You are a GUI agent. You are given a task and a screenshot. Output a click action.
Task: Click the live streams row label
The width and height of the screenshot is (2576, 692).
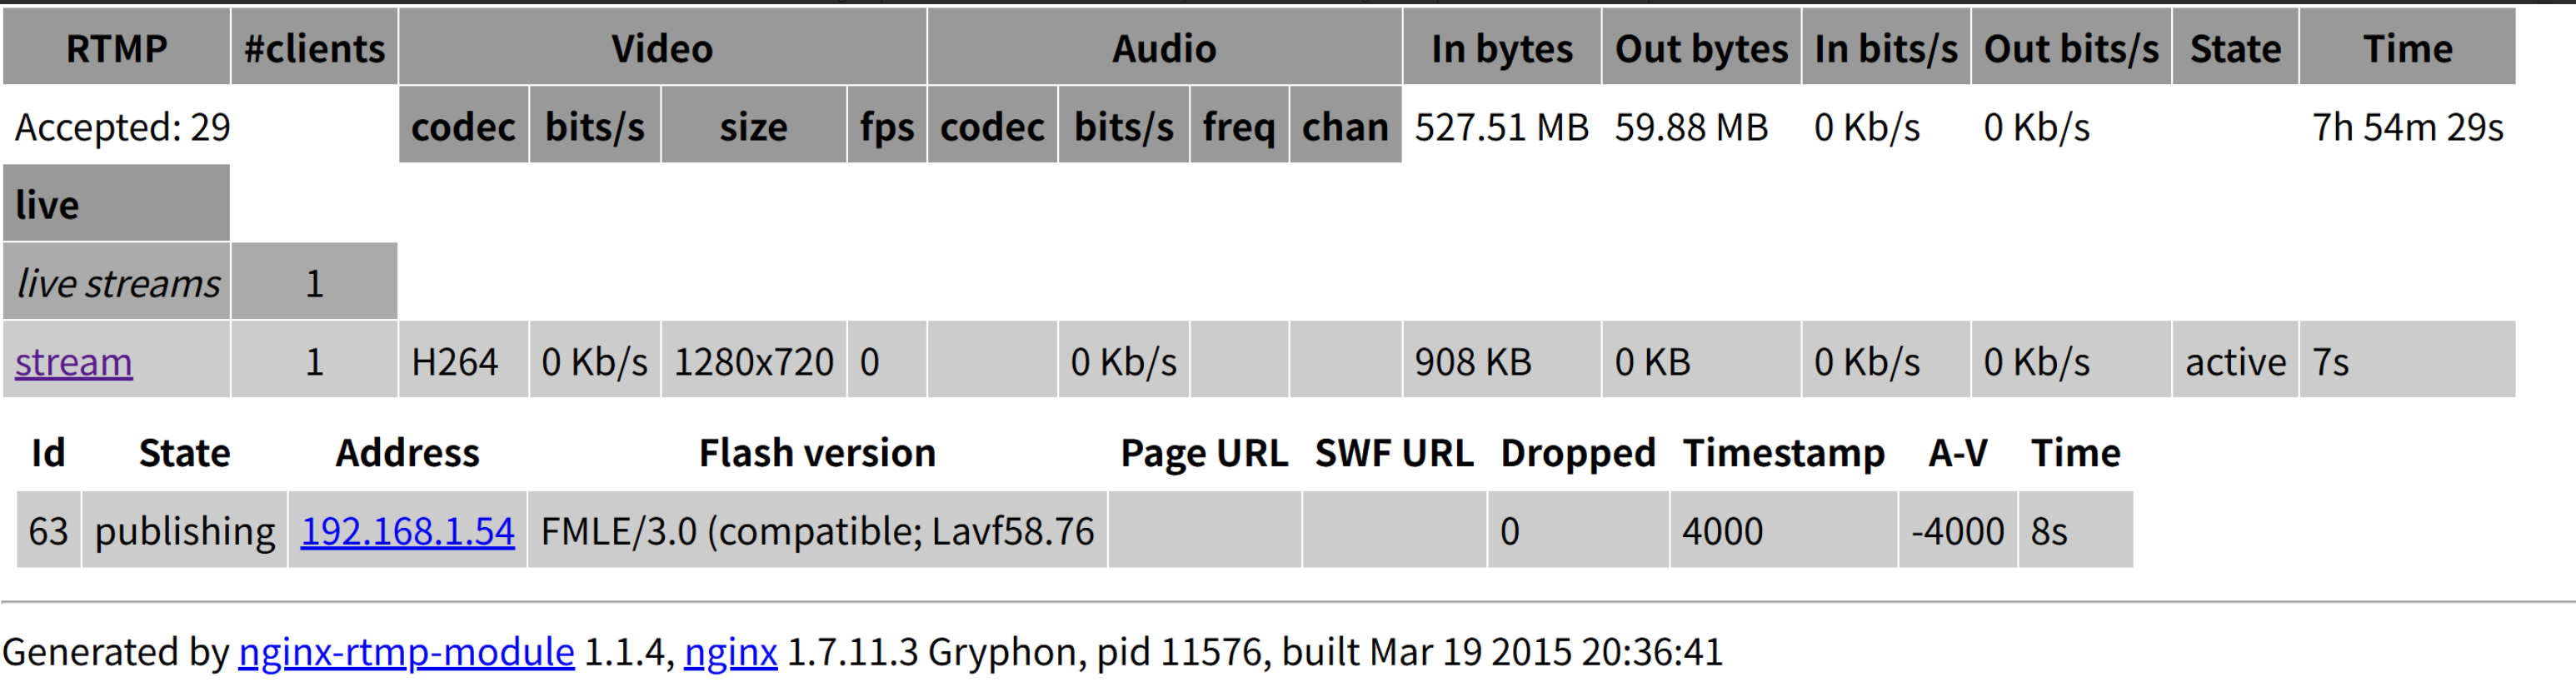pos(118,283)
